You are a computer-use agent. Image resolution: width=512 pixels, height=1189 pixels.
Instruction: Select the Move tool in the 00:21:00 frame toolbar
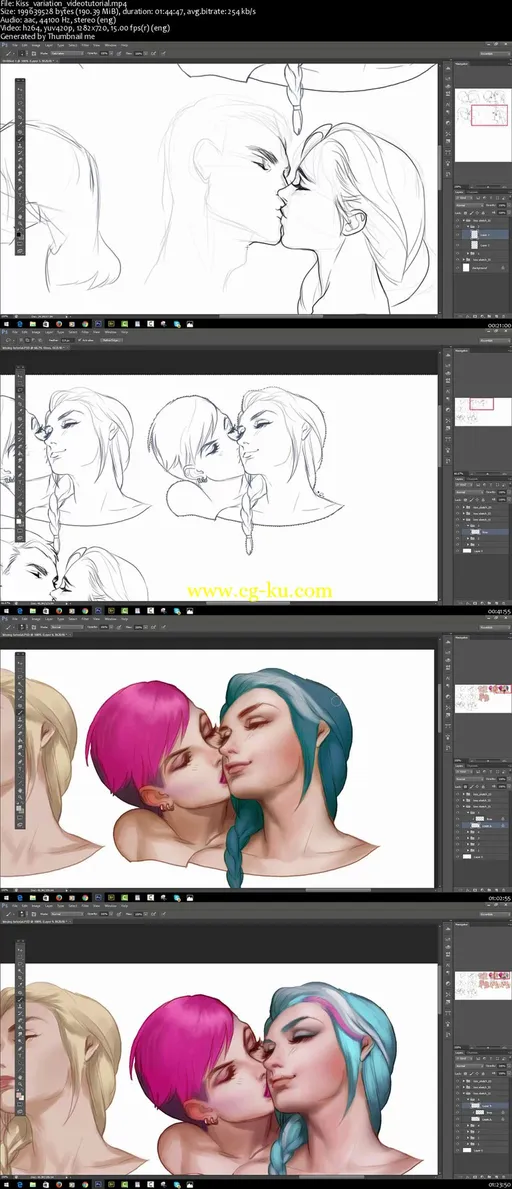tap(20, 89)
